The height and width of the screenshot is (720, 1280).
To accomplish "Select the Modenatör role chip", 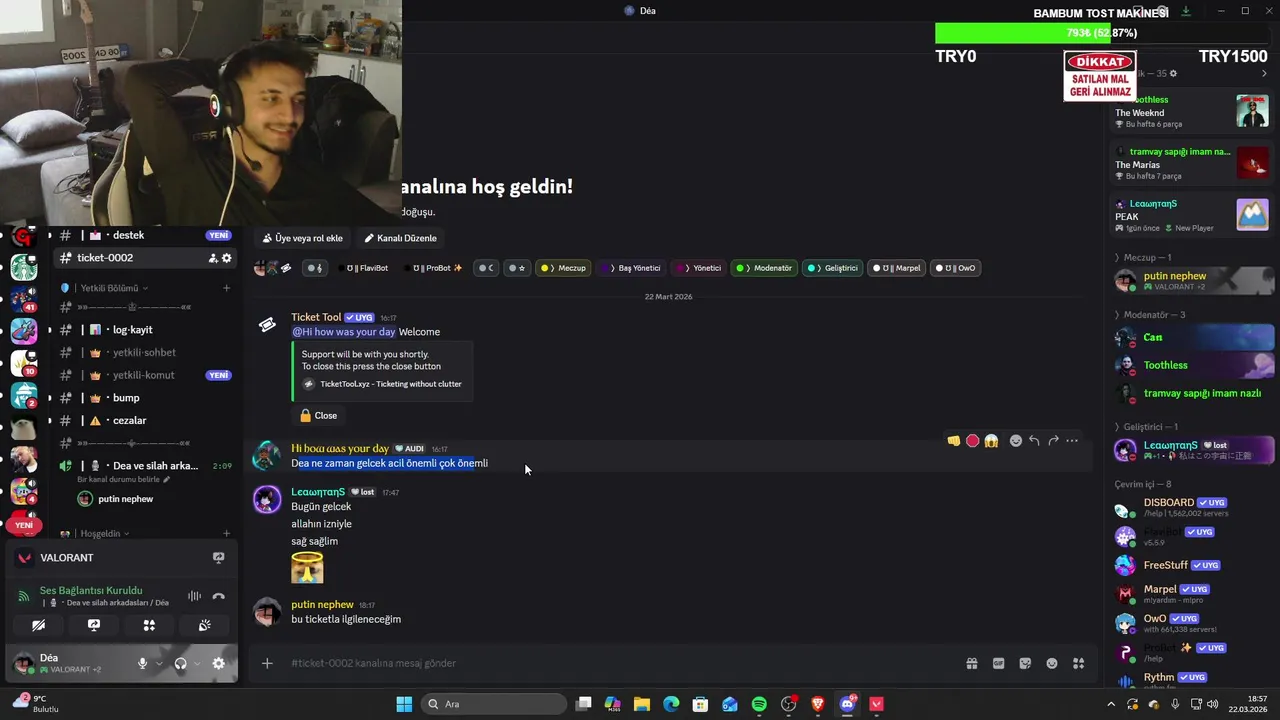I will pyautogui.click(x=765, y=268).
